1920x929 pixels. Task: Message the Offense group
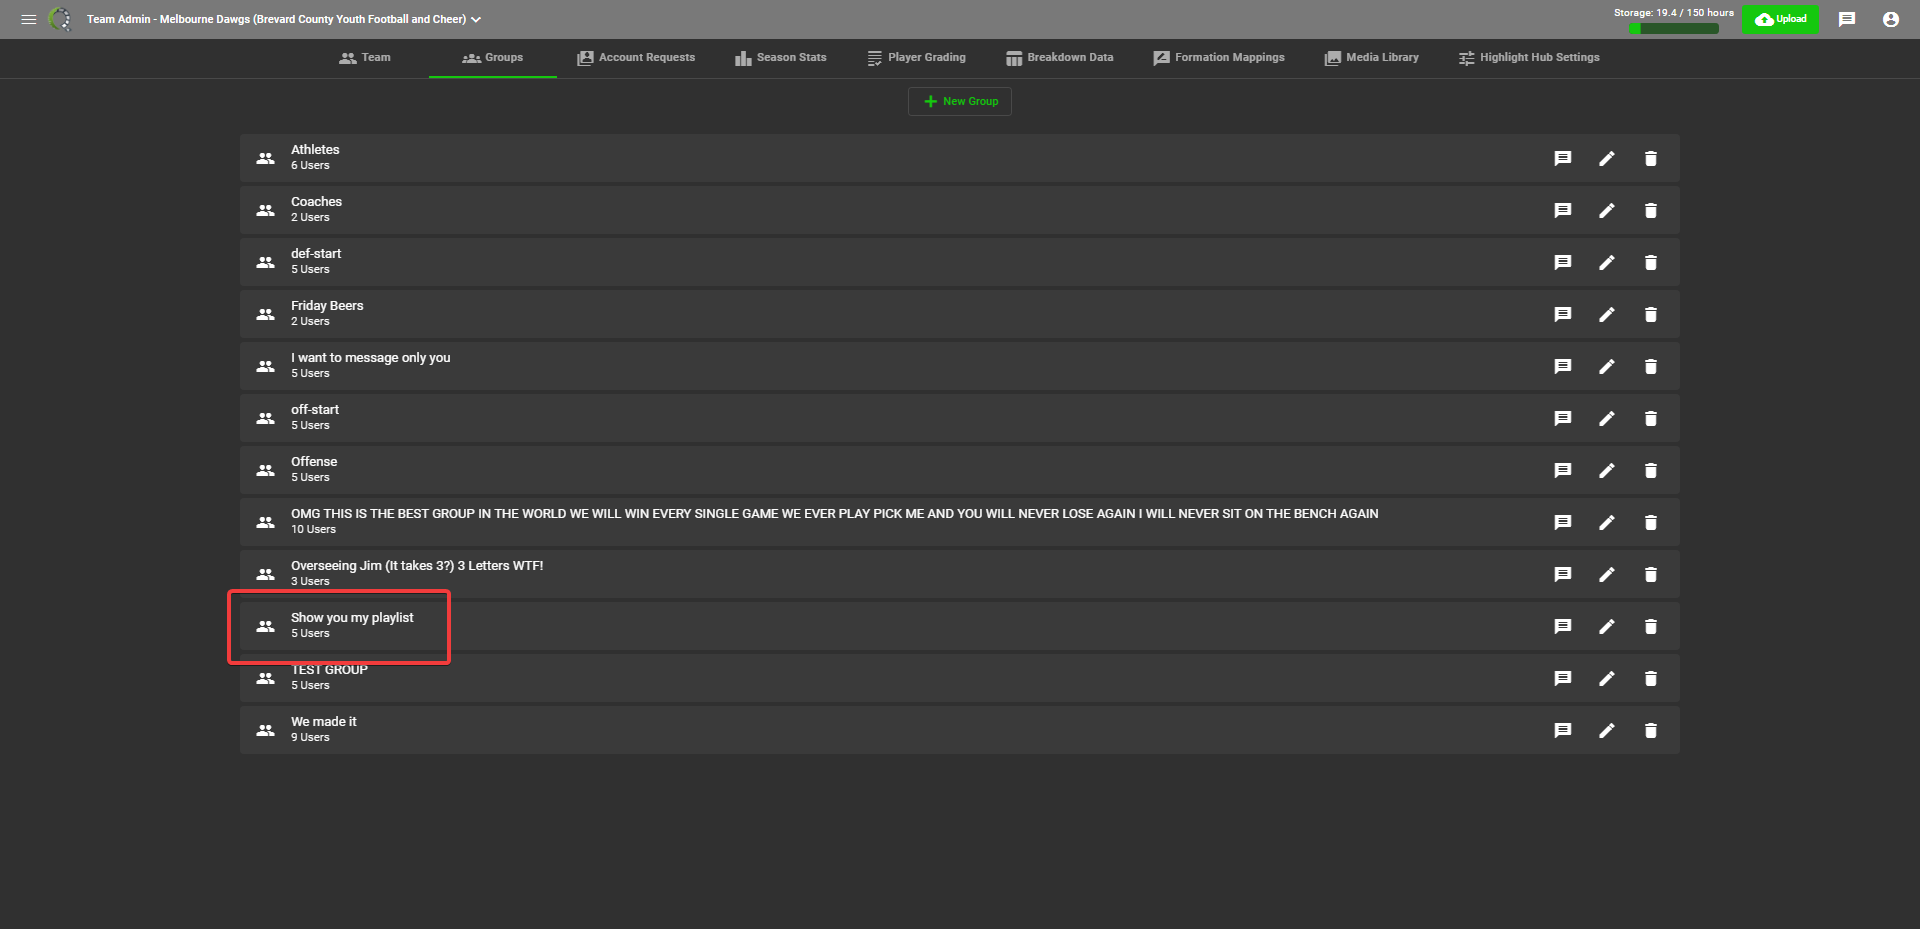(x=1563, y=470)
